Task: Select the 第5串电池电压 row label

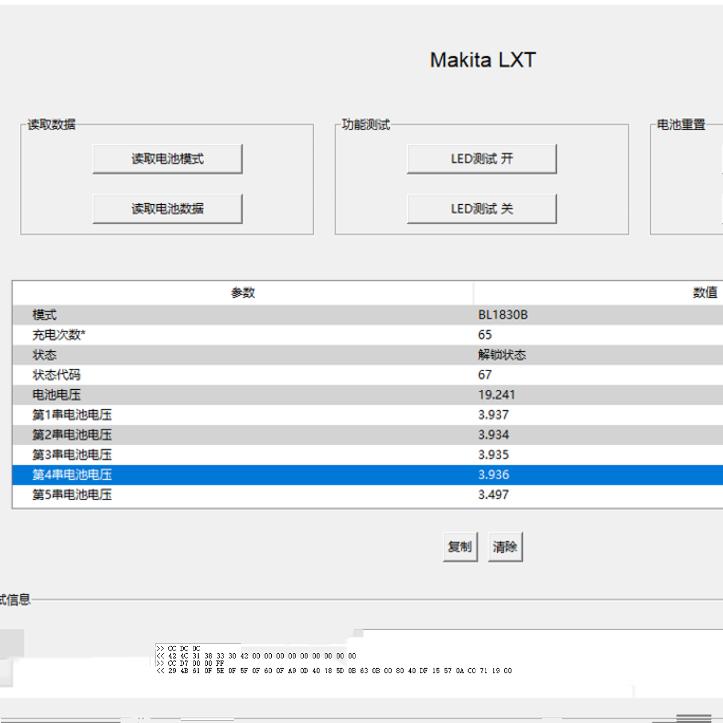Action: (x=72, y=494)
